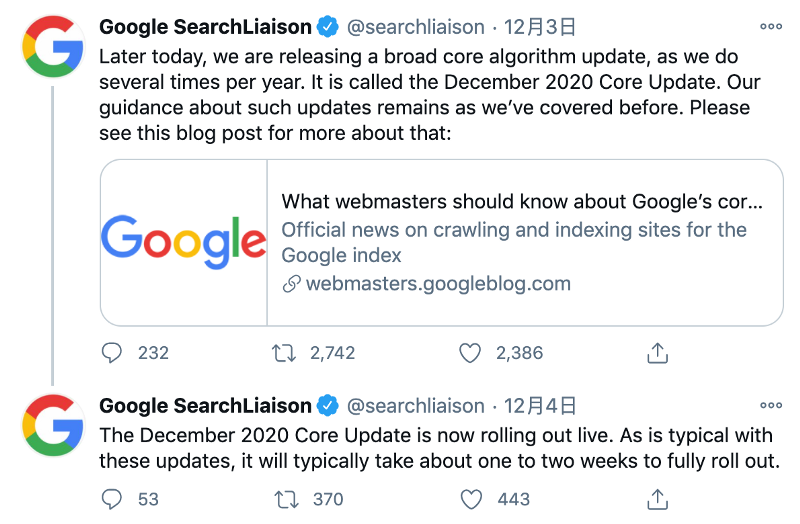Open Google SearchLiaison avatar on first tweet
The height and width of the screenshot is (524, 800).
click(53, 46)
